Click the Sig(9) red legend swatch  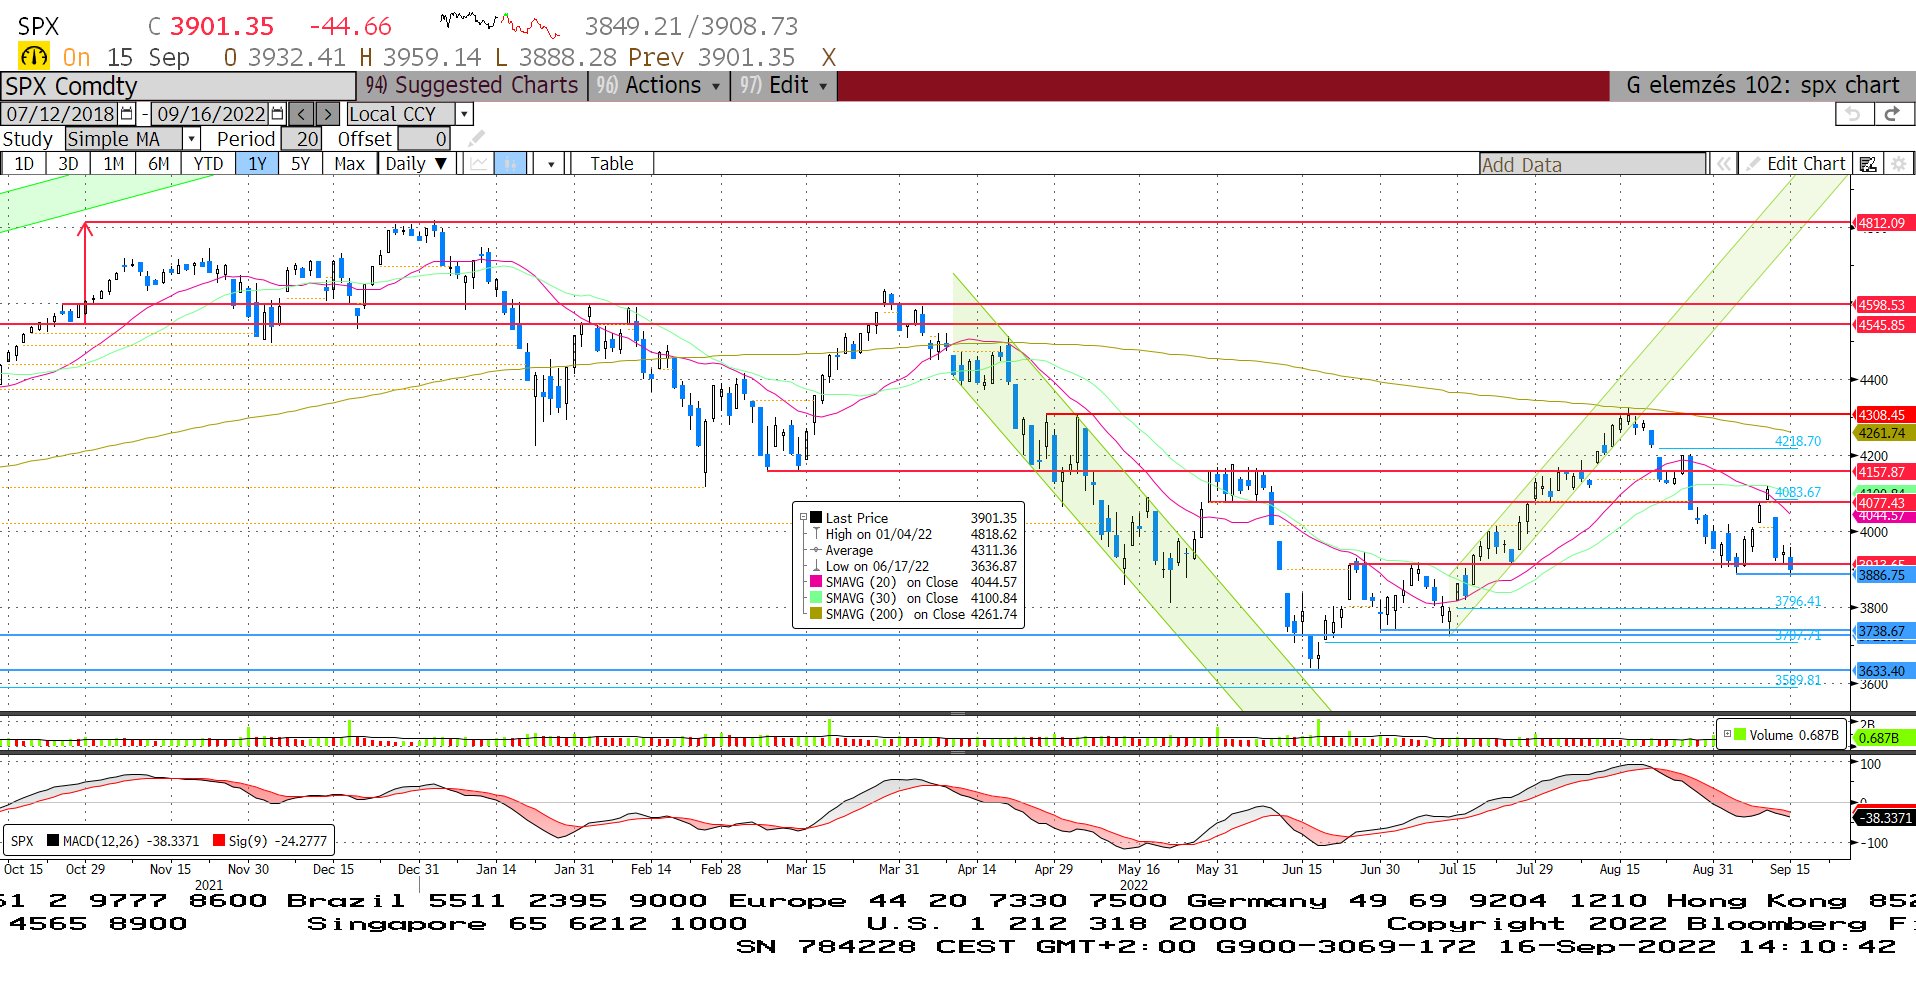[x=219, y=841]
